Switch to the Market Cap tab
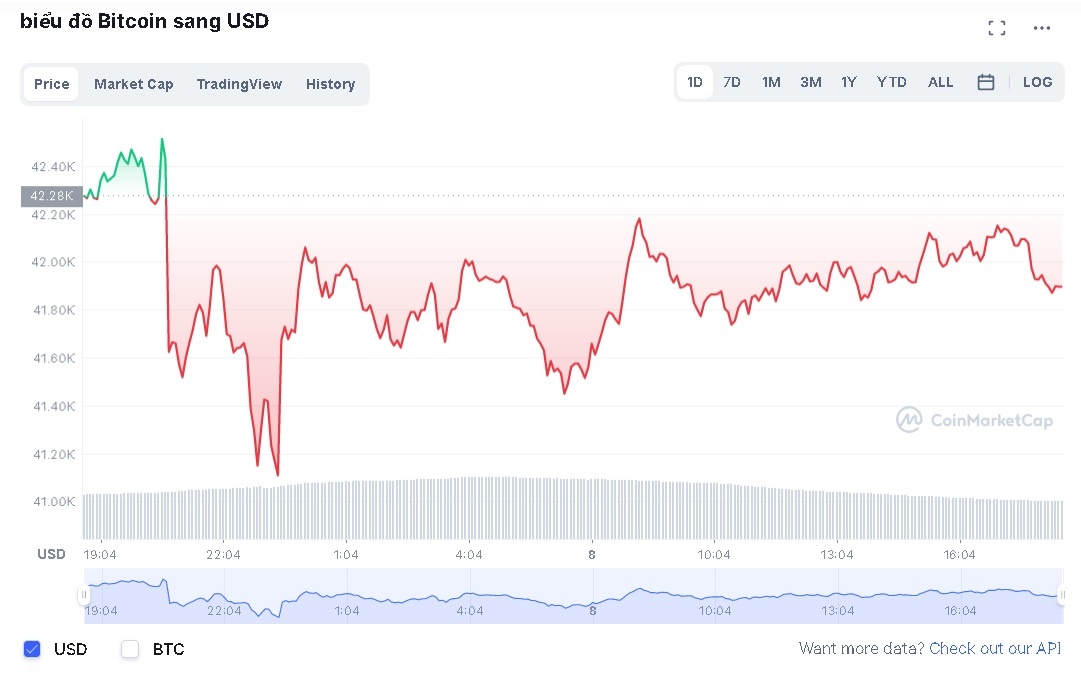1081x681 pixels. [x=133, y=84]
